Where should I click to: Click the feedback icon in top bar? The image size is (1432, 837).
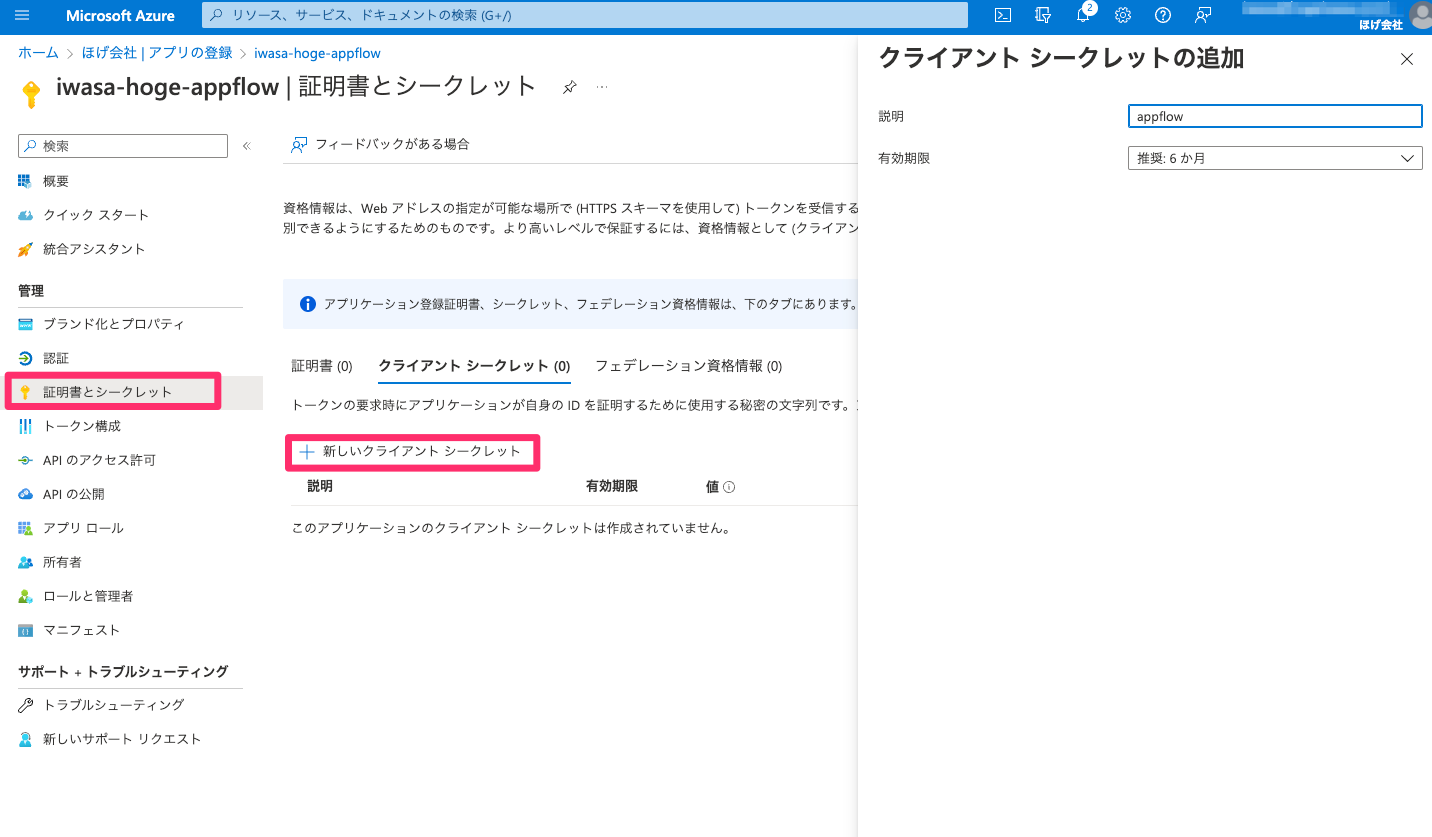[1203, 15]
